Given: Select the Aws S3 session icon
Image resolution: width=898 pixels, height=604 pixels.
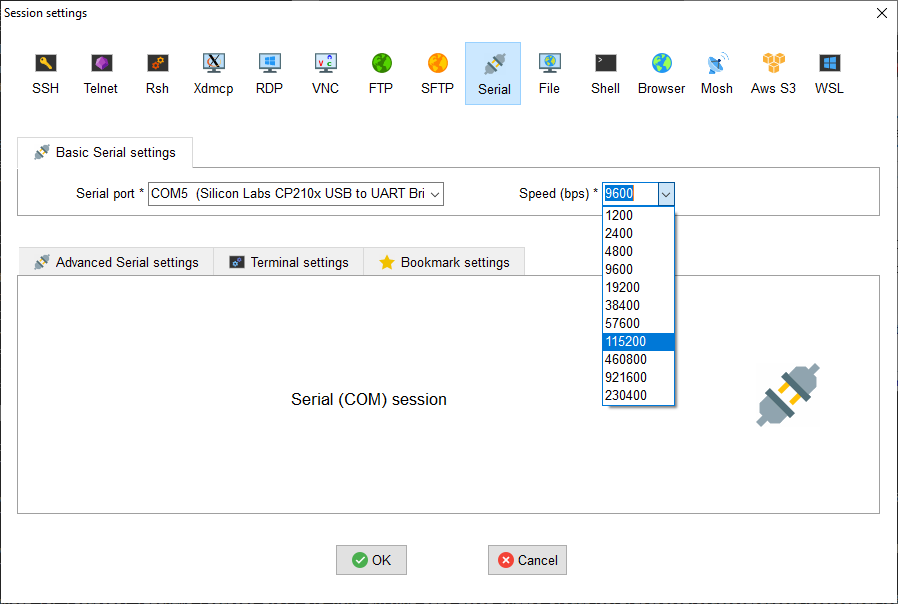Looking at the screenshot, I should click(773, 73).
